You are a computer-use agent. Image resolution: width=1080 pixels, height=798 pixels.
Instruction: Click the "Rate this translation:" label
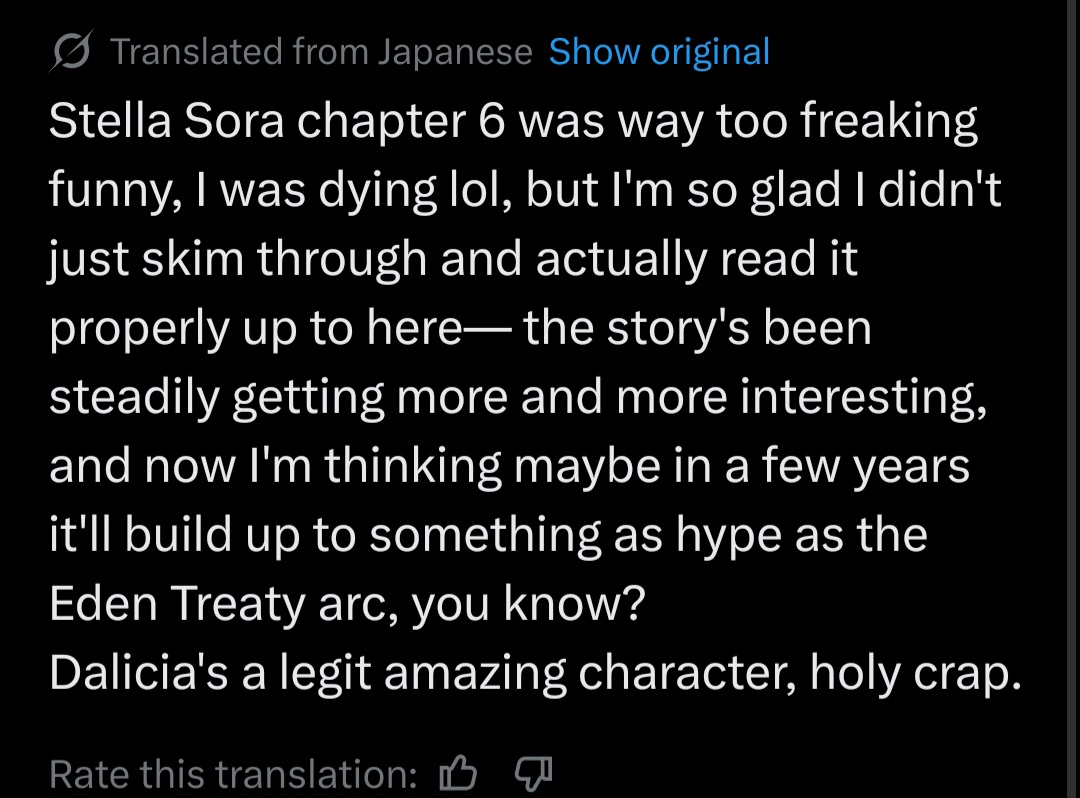pyautogui.click(x=233, y=774)
